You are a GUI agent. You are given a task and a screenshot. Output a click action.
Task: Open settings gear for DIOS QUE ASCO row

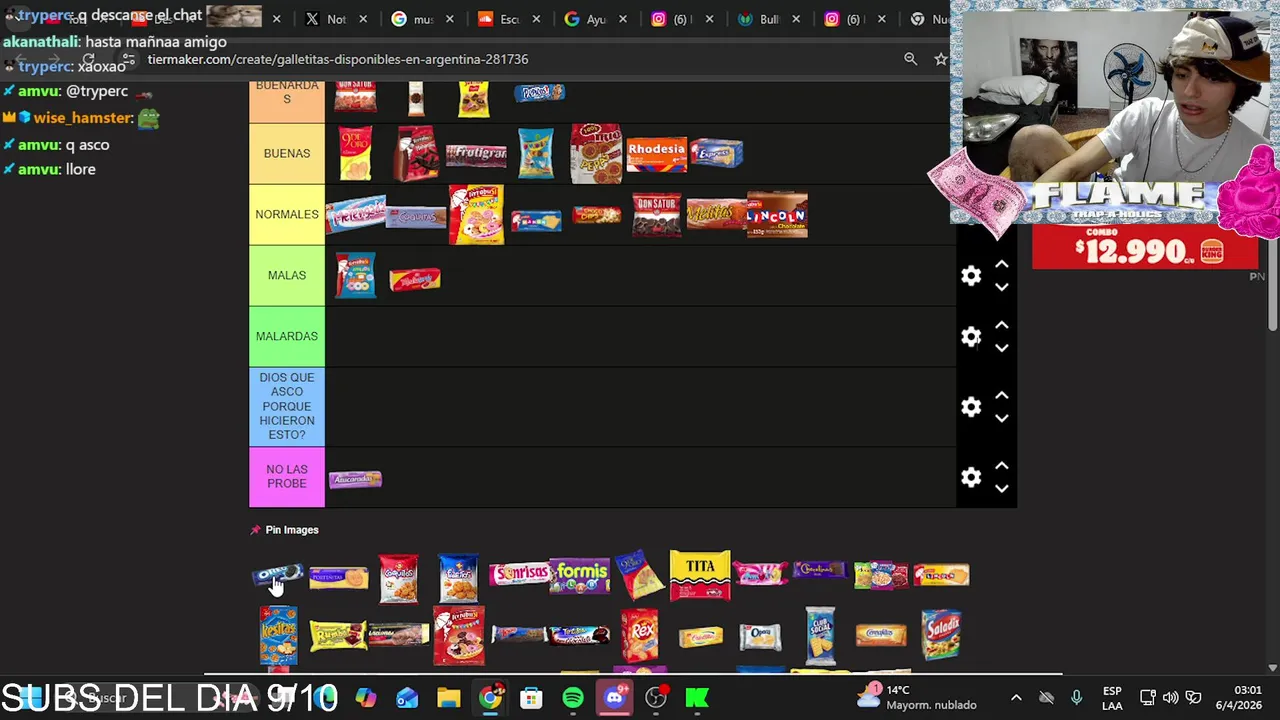point(971,407)
